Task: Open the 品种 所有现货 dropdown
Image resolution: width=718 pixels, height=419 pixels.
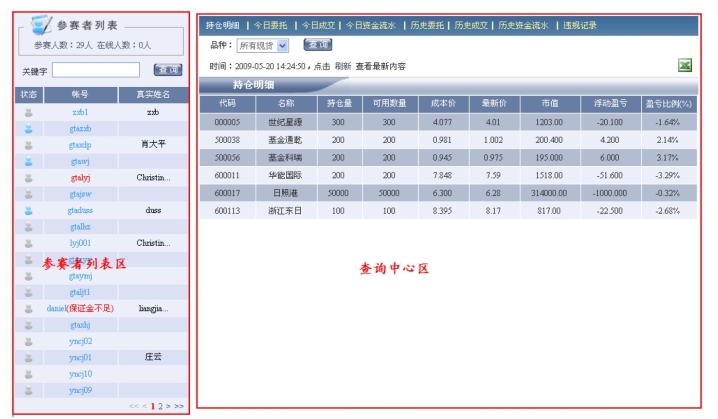Action: coord(263,45)
